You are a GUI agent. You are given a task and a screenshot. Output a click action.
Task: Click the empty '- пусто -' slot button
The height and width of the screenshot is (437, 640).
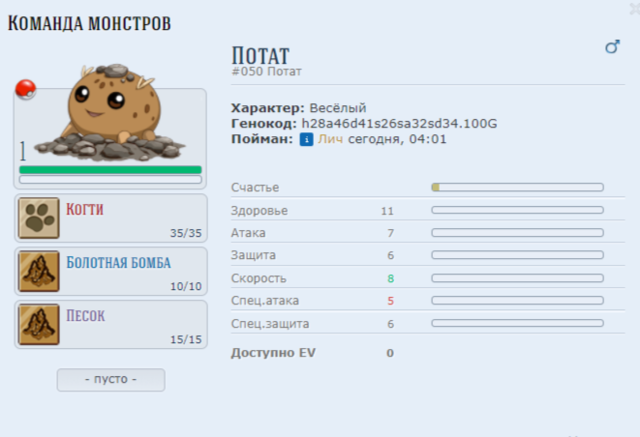pyautogui.click(x=111, y=380)
